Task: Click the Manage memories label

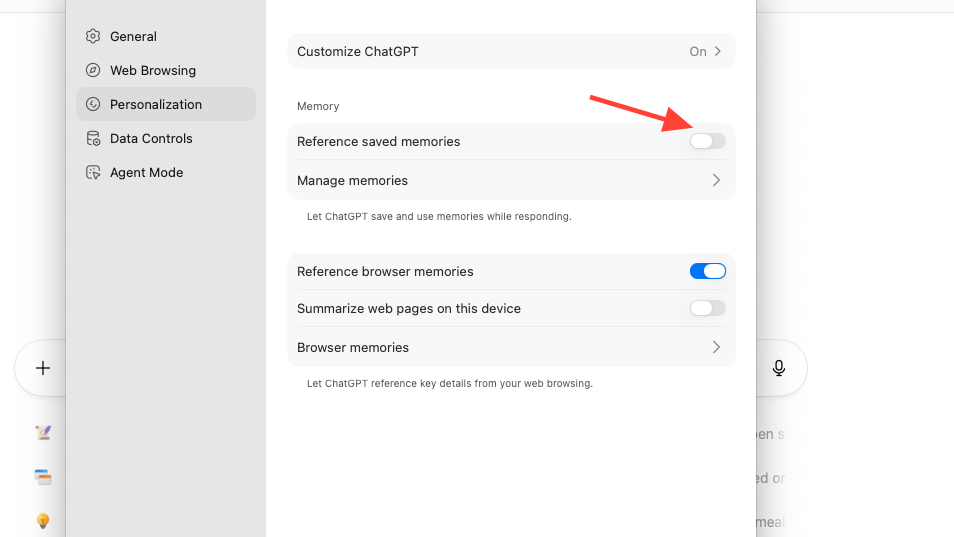Action: (x=352, y=180)
